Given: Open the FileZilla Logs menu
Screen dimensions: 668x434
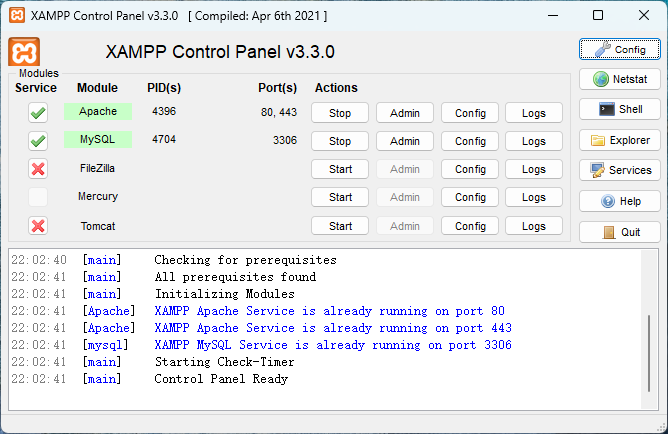Looking at the screenshot, I should point(534,169).
